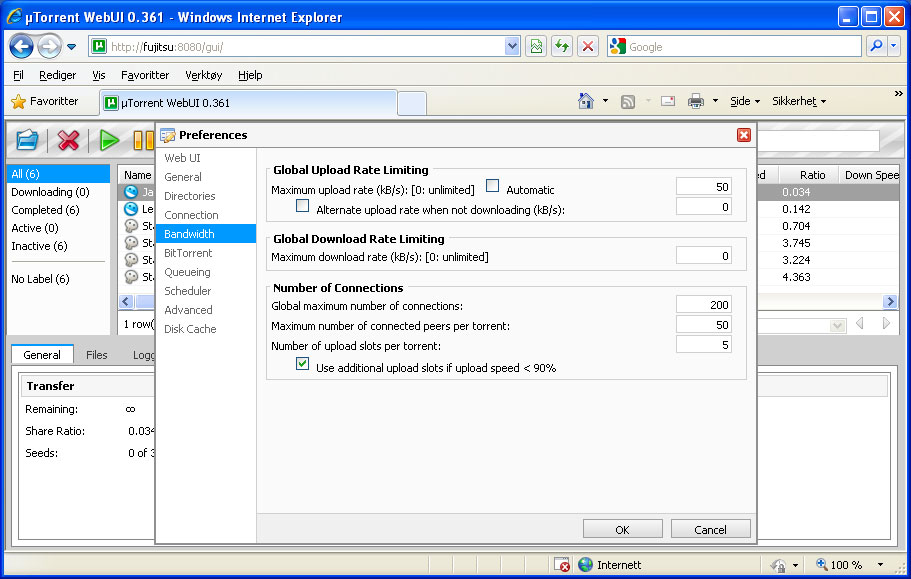Open the Hjelp menu
This screenshot has width=911, height=579.
tap(250, 75)
